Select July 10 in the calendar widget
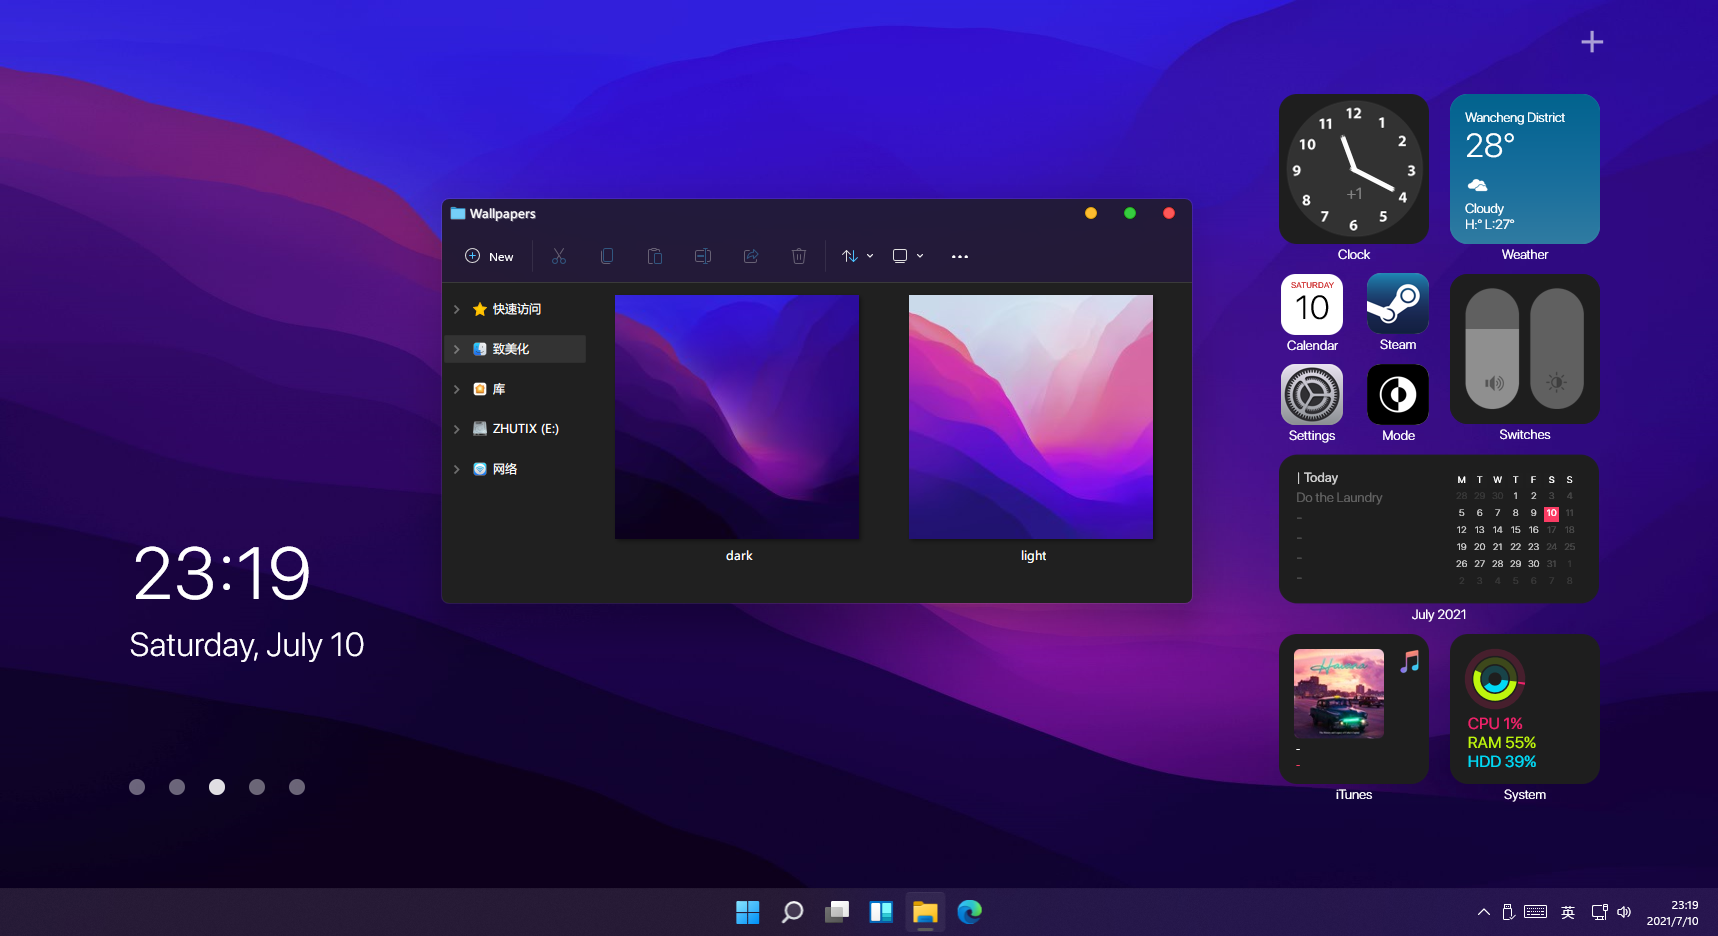The height and width of the screenshot is (936, 1718). pyautogui.click(x=1552, y=513)
